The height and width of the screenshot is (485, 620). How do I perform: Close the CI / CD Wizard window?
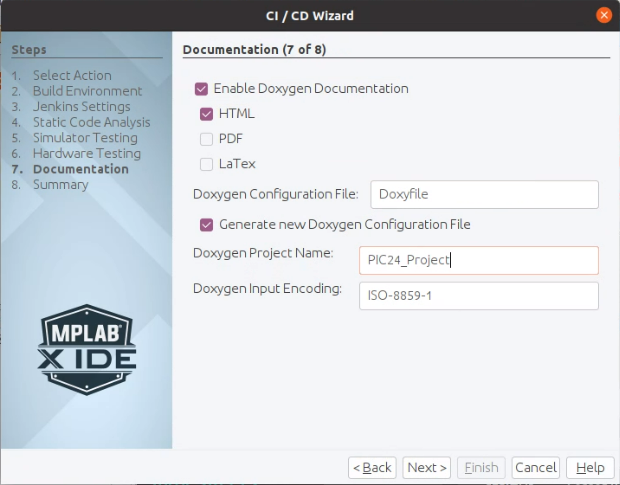point(603,15)
